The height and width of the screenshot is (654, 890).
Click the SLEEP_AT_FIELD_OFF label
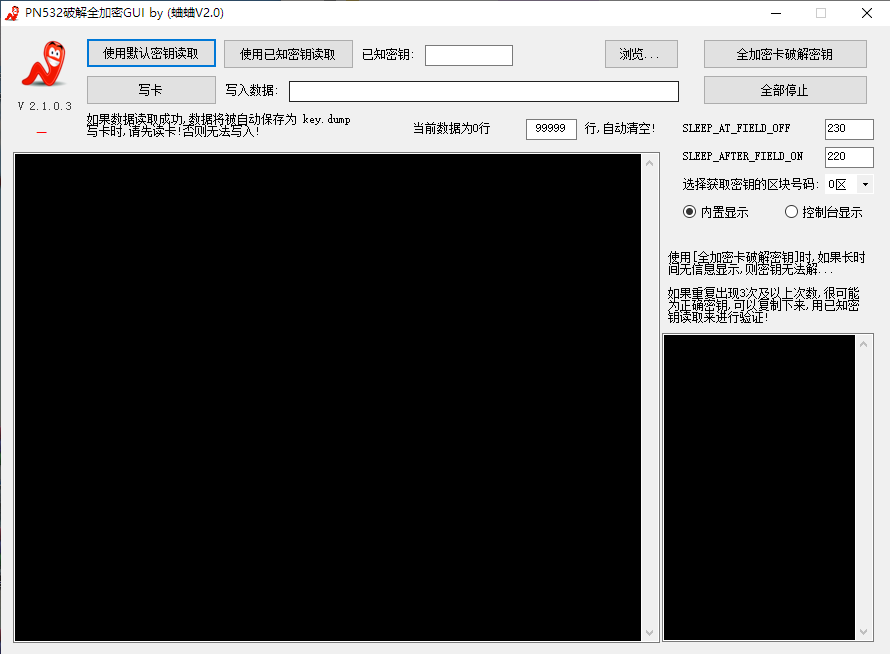(x=736, y=128)
